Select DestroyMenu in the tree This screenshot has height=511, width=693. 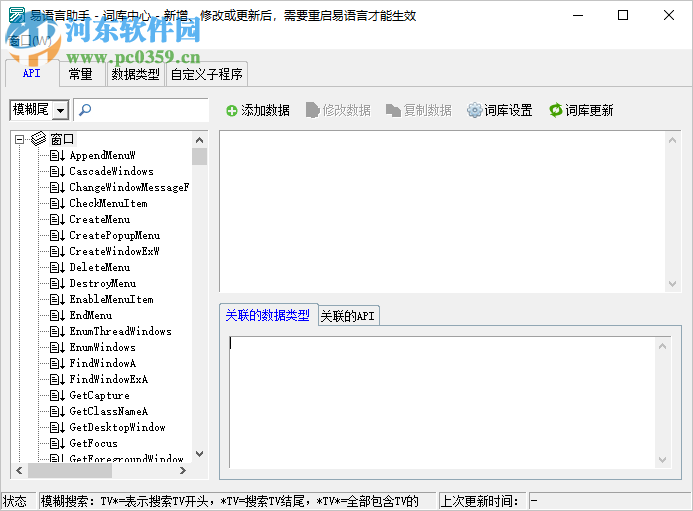point(103,283)
